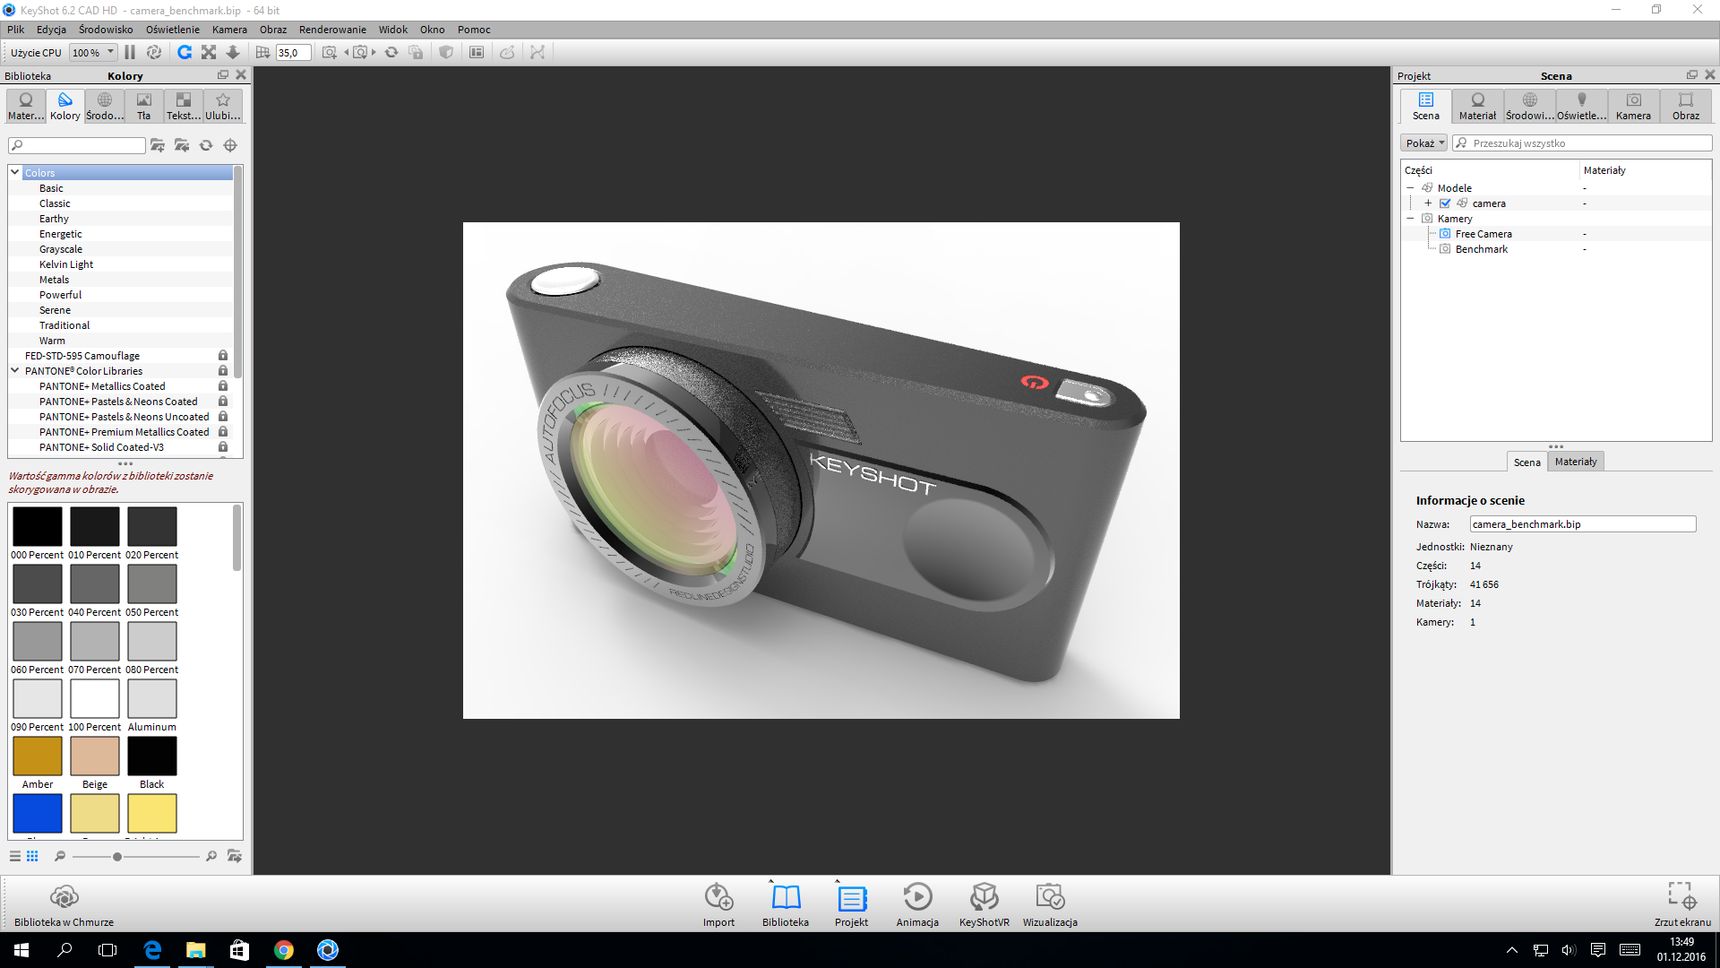Pick the Amber color swatch
1720x968 pixels.
pos(37,756)
